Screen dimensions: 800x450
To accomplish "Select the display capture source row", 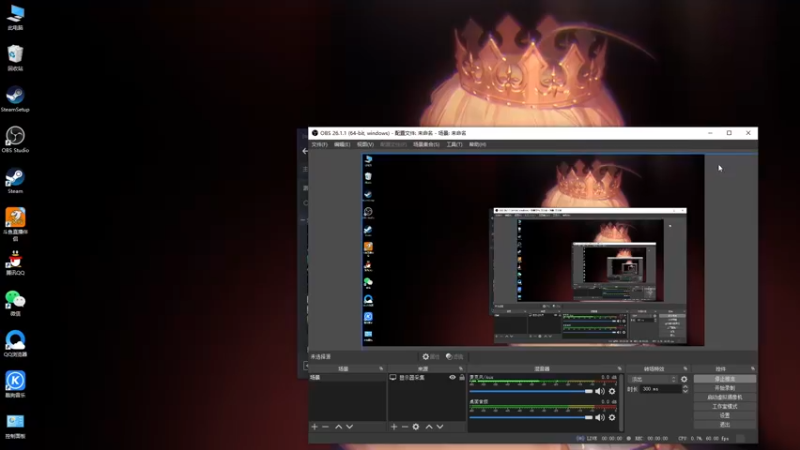I will coord(427,378).
